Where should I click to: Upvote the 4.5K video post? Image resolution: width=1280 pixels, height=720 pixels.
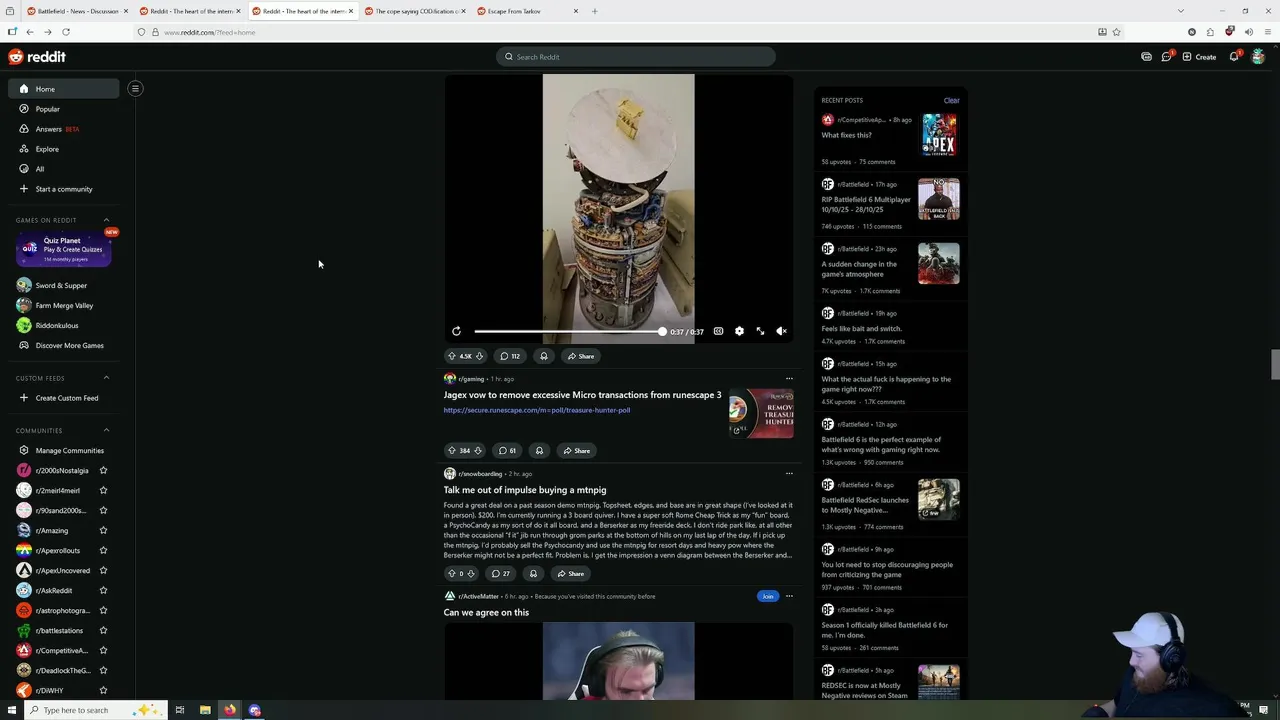coord(452,356)
